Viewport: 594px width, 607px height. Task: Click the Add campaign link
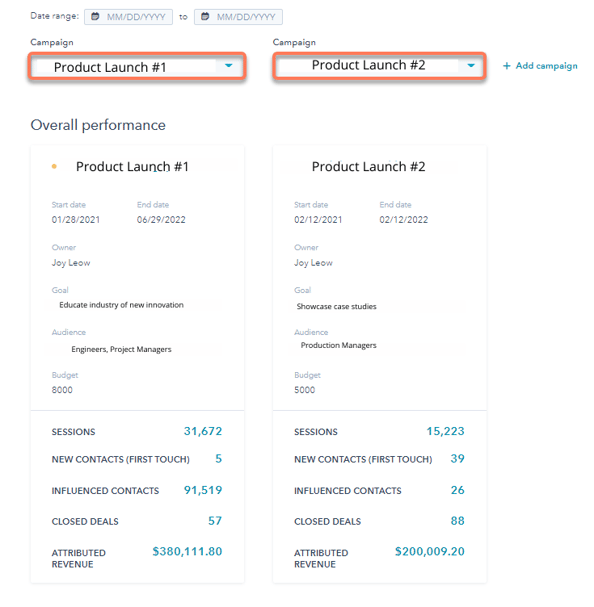[540, 66]
